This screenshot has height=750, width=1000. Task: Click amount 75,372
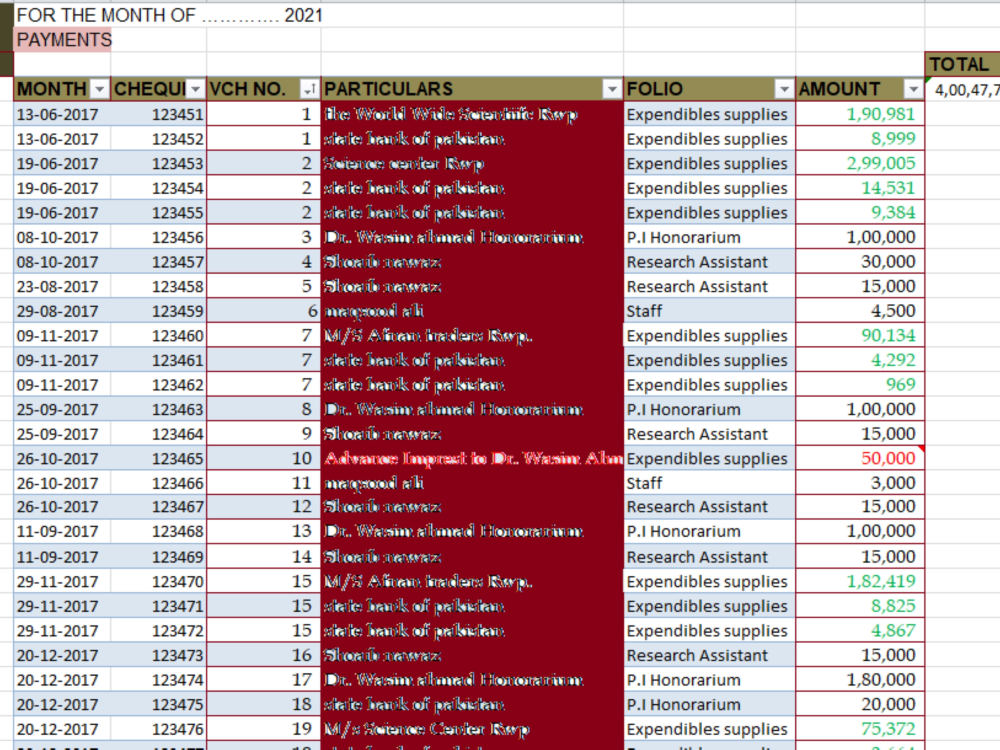tap(888, 728)
